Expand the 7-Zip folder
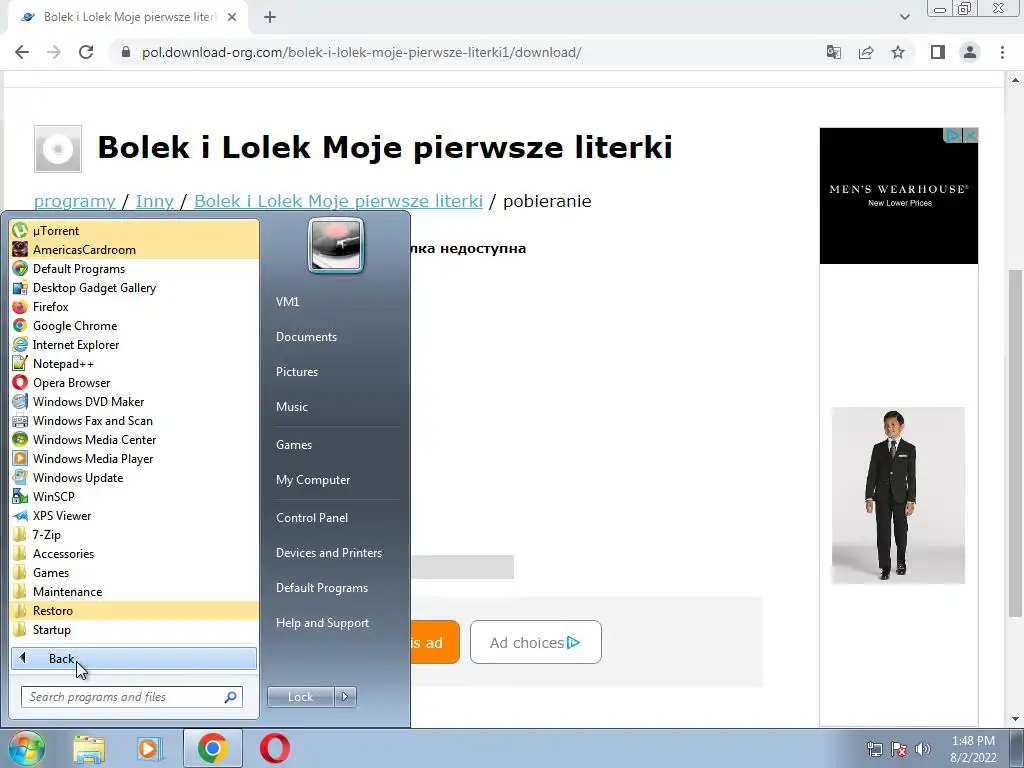Image resolution: width=1024 pixels, height=768 pixels. pos(135,534)
